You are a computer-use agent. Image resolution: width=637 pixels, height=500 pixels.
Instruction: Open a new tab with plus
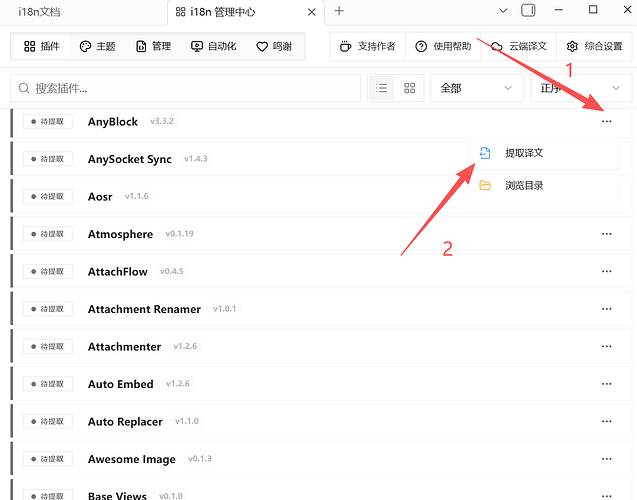(339, 11)
